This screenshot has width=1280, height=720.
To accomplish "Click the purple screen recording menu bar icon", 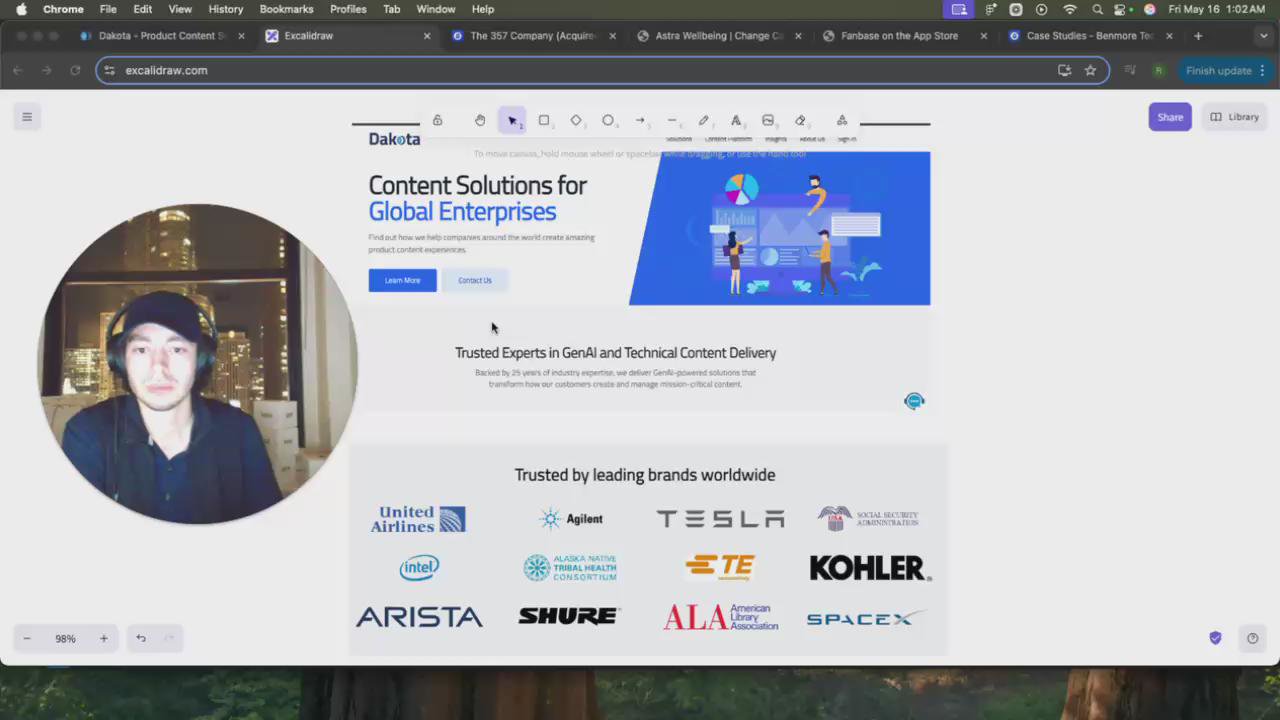I will pyautogui.click(x=959, y=9).
